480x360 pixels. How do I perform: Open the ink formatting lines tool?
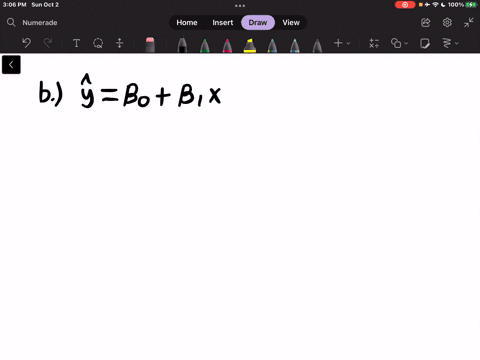(x=447, y=43)
